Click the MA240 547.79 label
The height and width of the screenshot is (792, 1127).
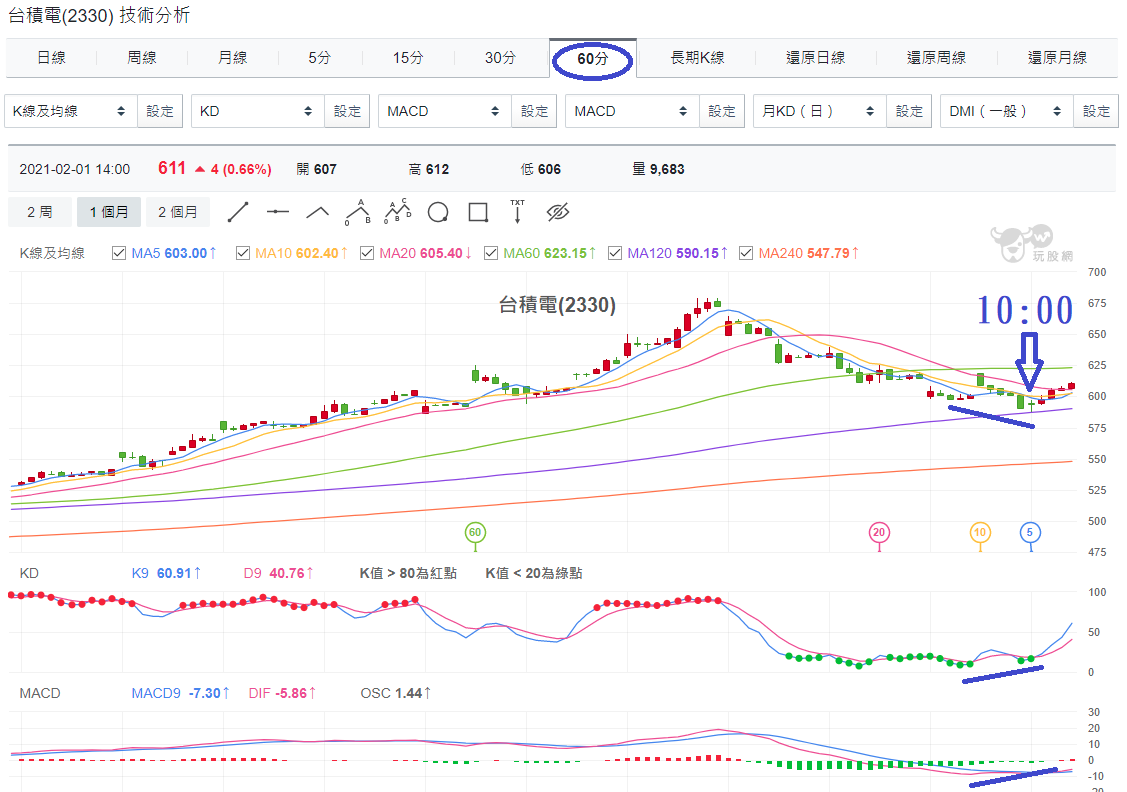click(809, 253)
